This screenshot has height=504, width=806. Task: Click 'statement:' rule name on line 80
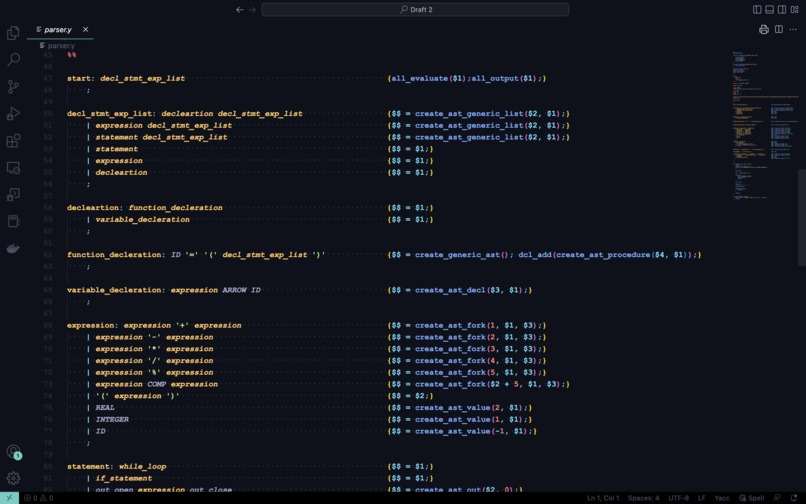(90, 466)
